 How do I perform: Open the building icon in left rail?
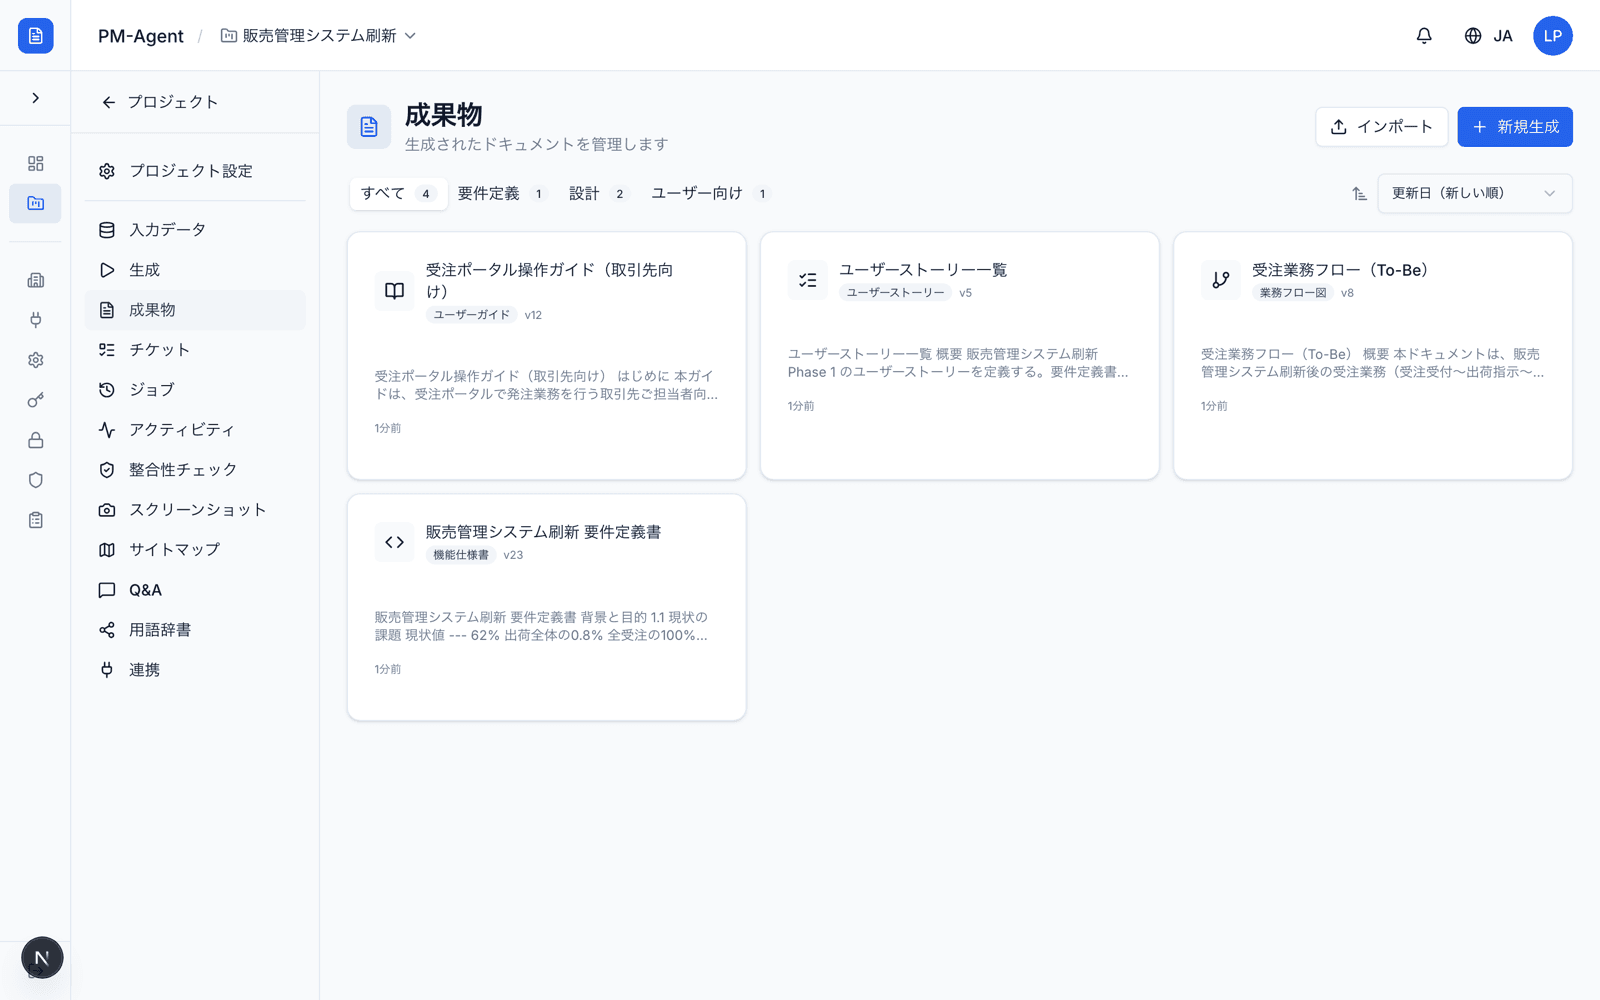point(36,280)
